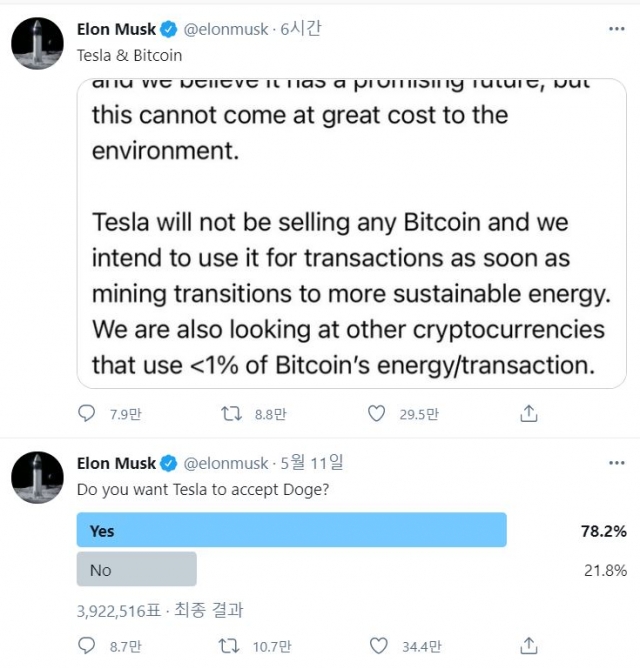Open more options on the Doge poll tweet
The image size is (640, 669).
point(617,463)
